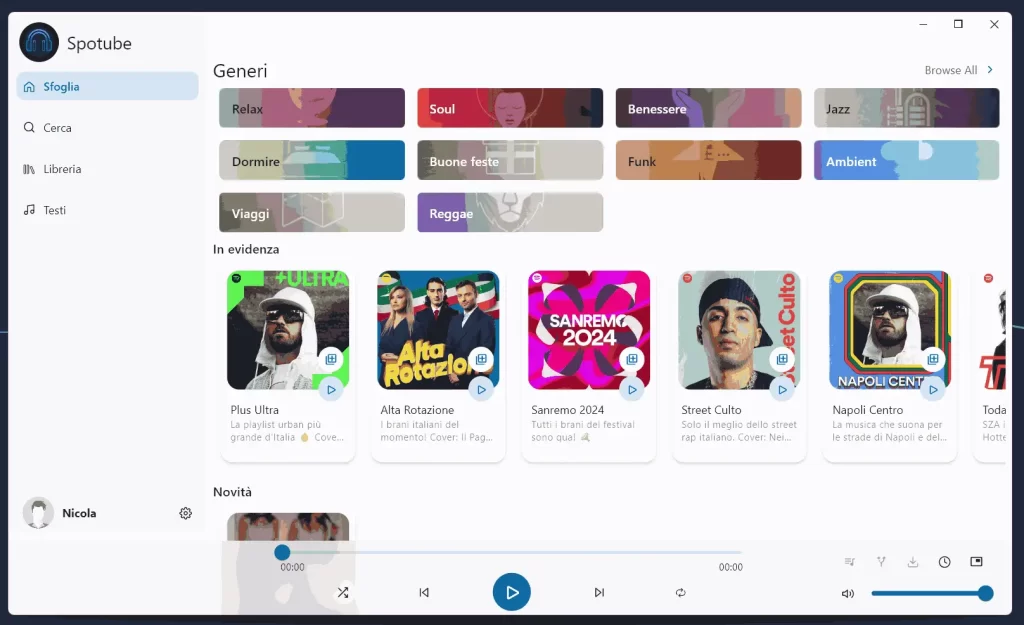Open the Reggae genre card
The image size is (1024, 625).
510,212
